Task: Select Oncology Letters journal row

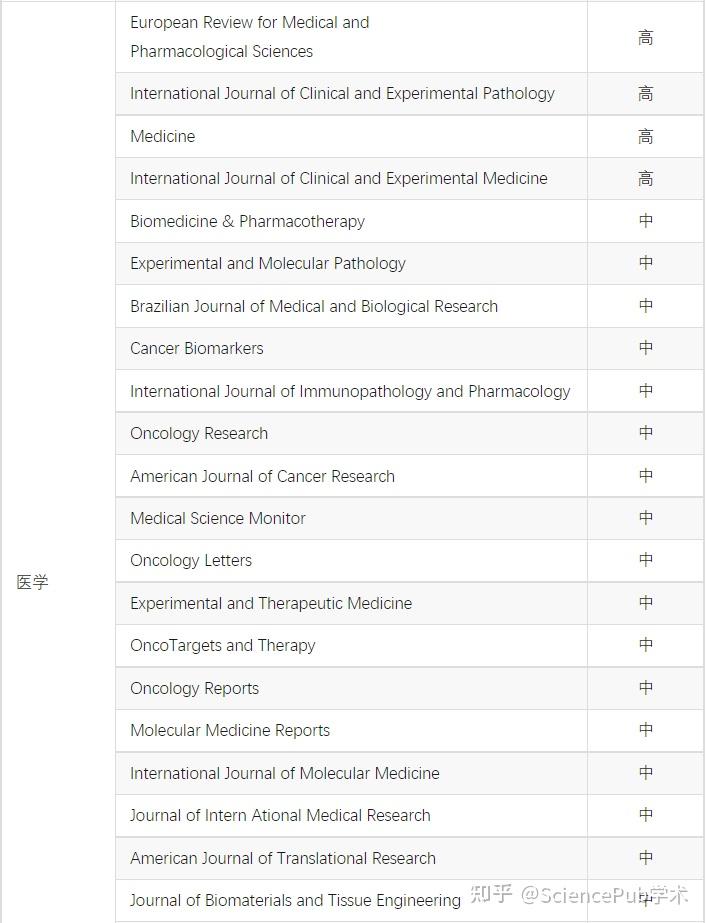Action: (191, 560)
